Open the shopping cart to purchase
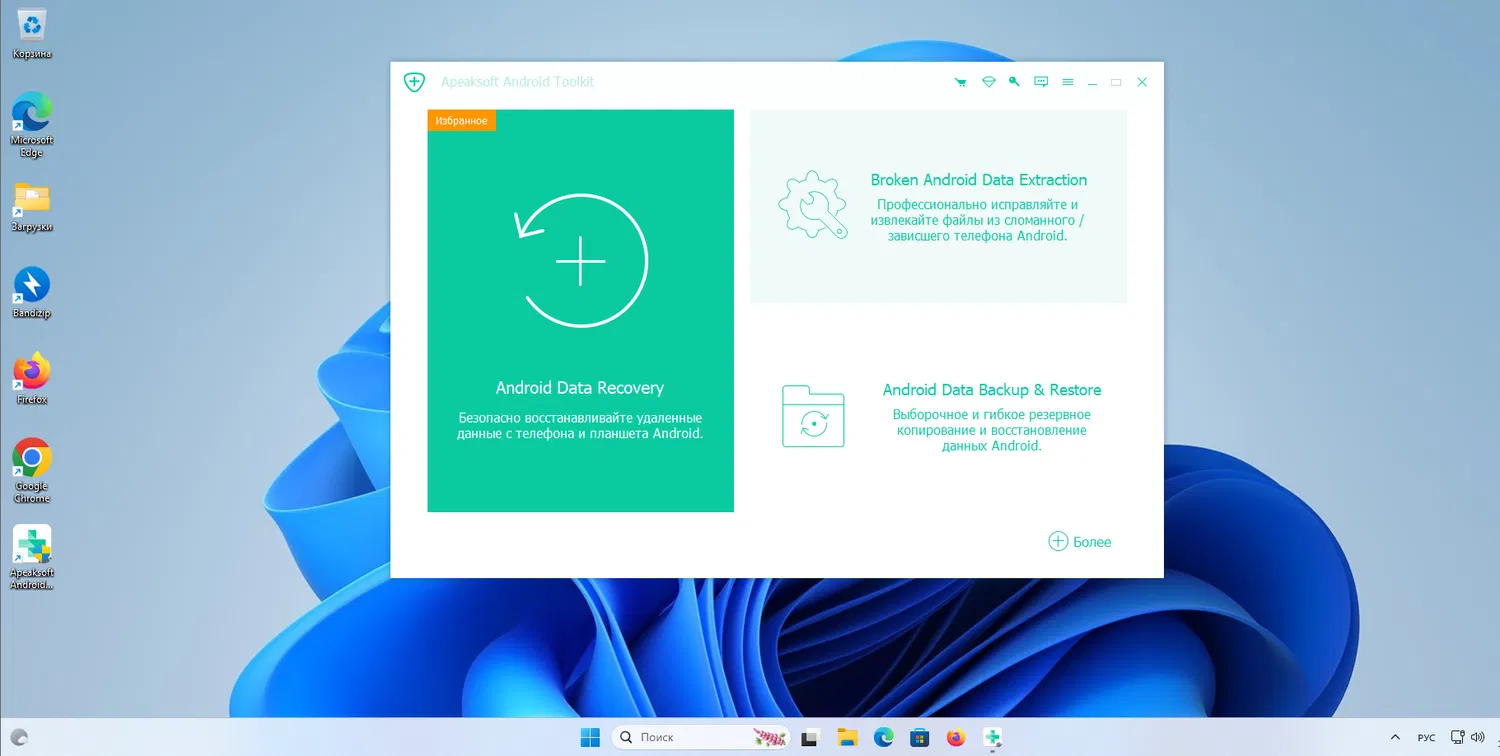 tap(960, 82)
